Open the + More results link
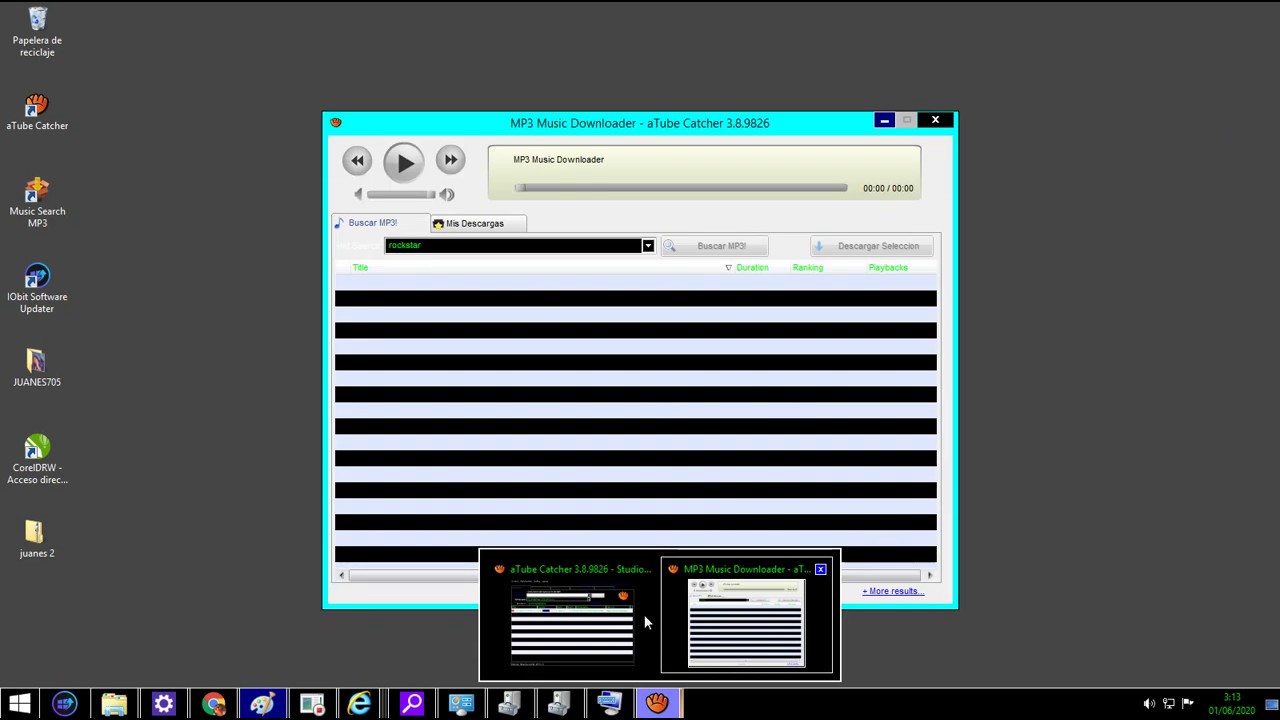The image size is (1280, 720). [x=893, y=591]
